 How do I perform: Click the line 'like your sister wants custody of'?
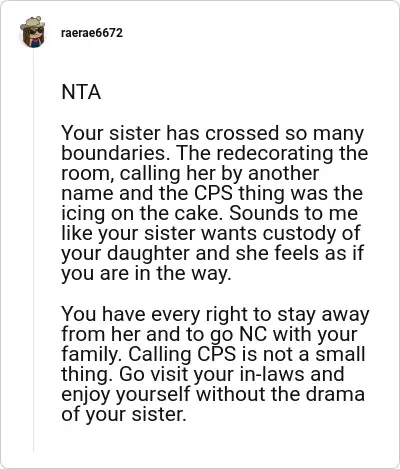[211, 233]
